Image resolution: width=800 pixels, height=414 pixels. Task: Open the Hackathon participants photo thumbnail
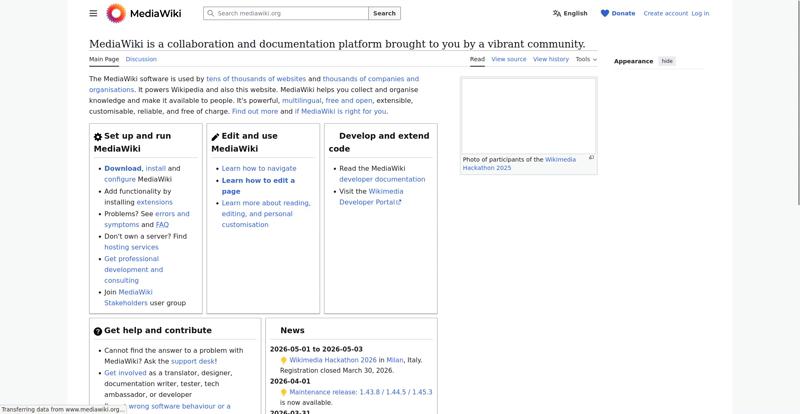(528, 115)
